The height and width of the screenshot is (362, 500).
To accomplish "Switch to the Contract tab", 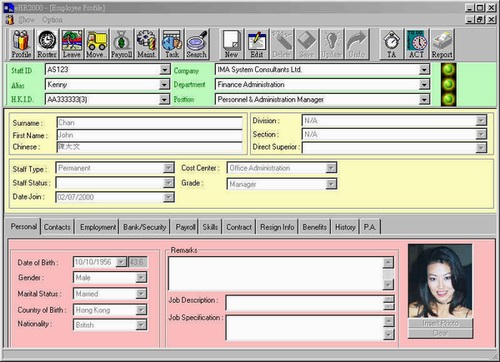I will coord(239,227).
